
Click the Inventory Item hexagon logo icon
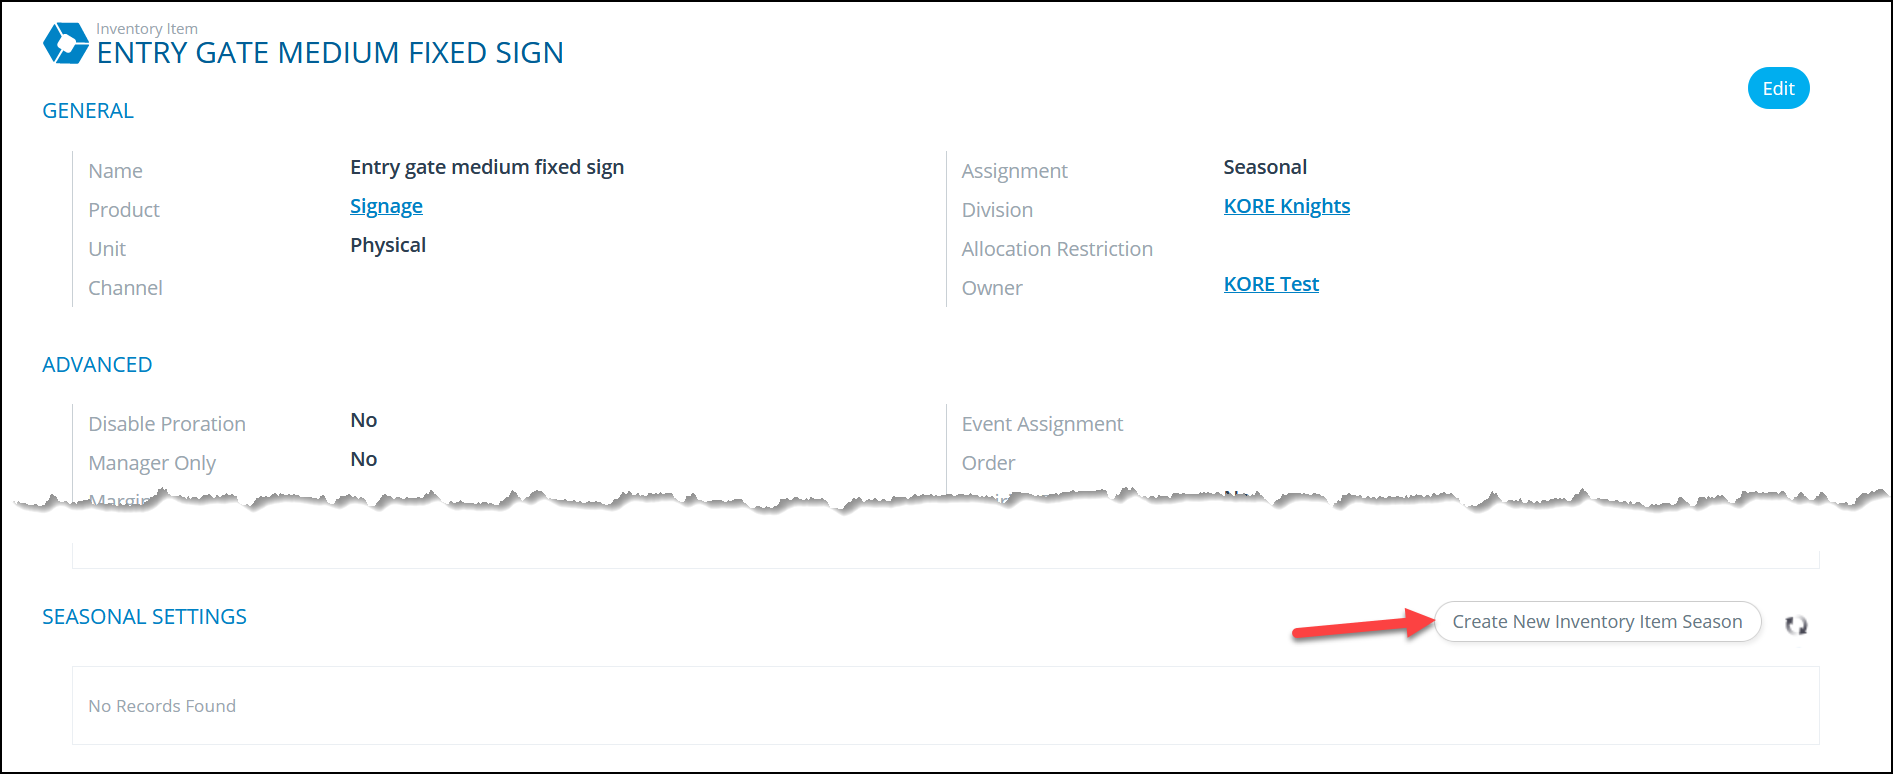(x=66, y=43)
